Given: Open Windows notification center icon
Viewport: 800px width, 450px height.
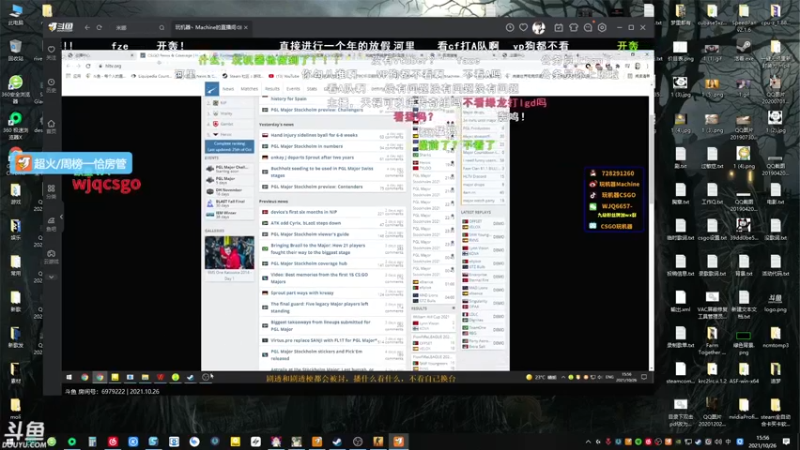Looking at the screenshot, I should tap(786, 442).
